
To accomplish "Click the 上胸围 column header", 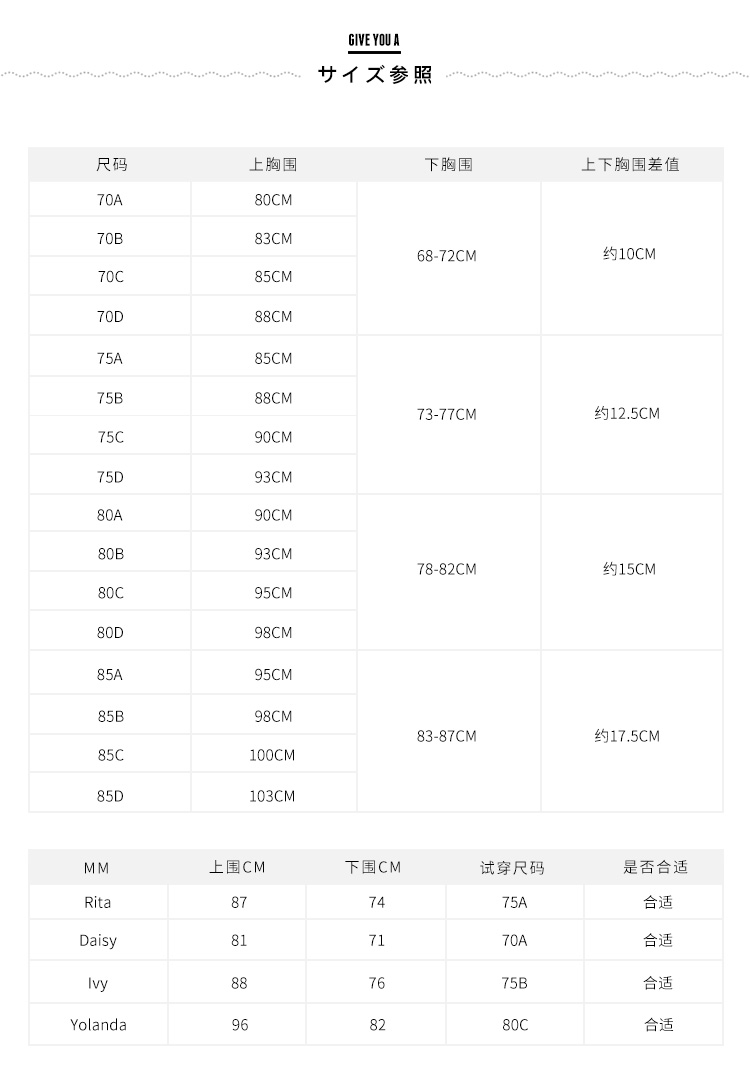I will (273, 164).
